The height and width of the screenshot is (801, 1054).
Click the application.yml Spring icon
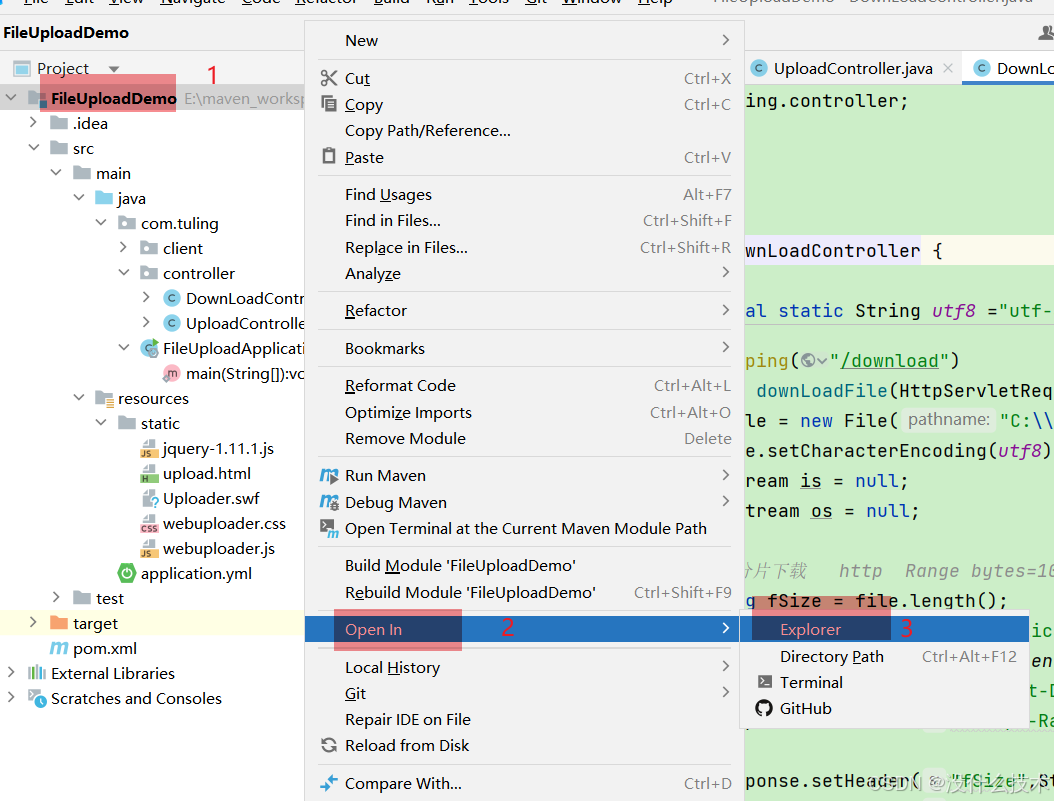tap(126, 573)
